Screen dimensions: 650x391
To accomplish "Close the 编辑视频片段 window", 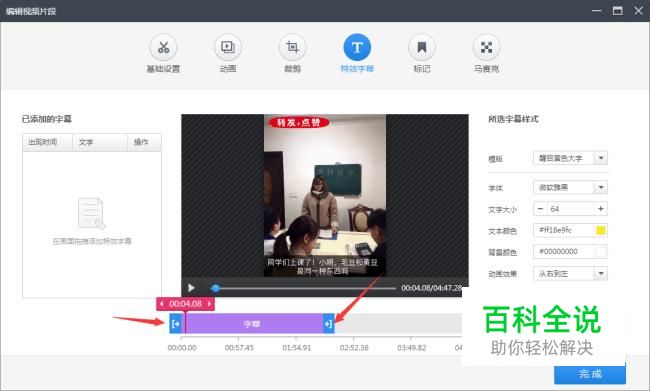I will [x=638, y=11].
